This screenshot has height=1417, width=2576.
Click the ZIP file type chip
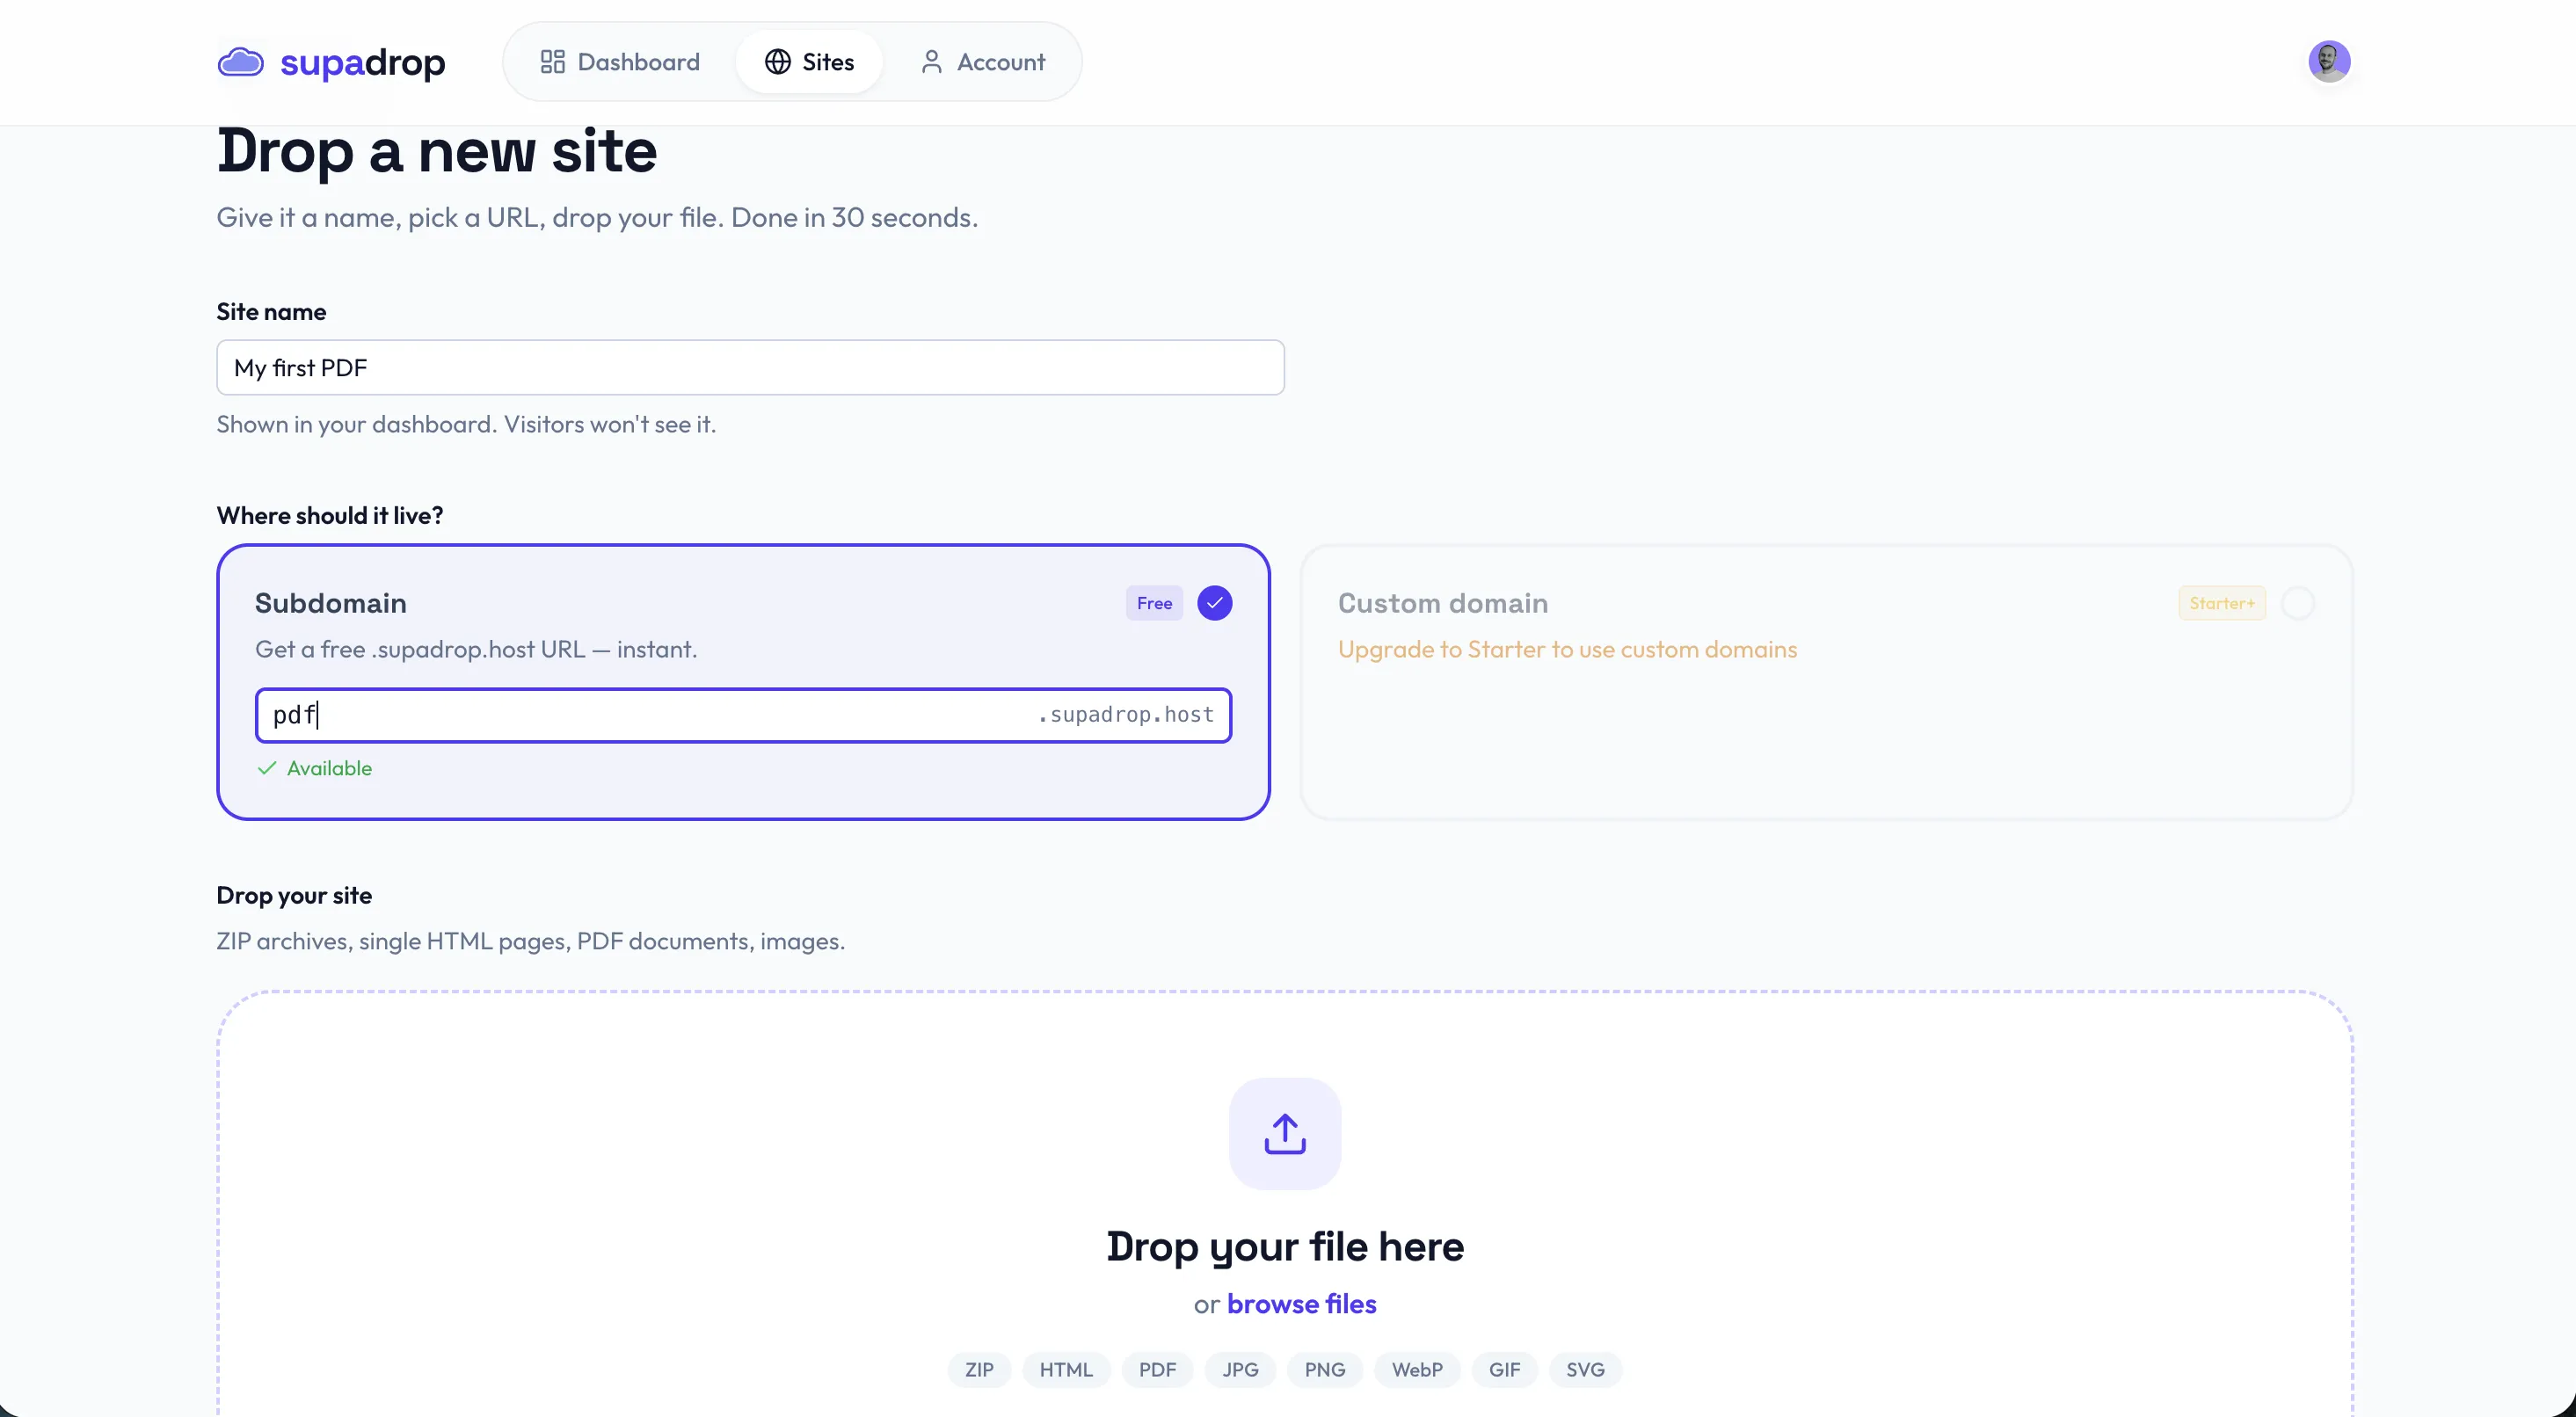pos(979,1370)
